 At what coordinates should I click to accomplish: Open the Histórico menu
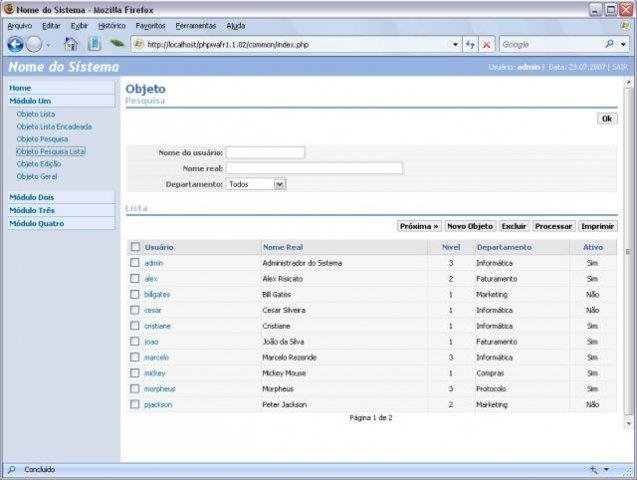[112, 26]
